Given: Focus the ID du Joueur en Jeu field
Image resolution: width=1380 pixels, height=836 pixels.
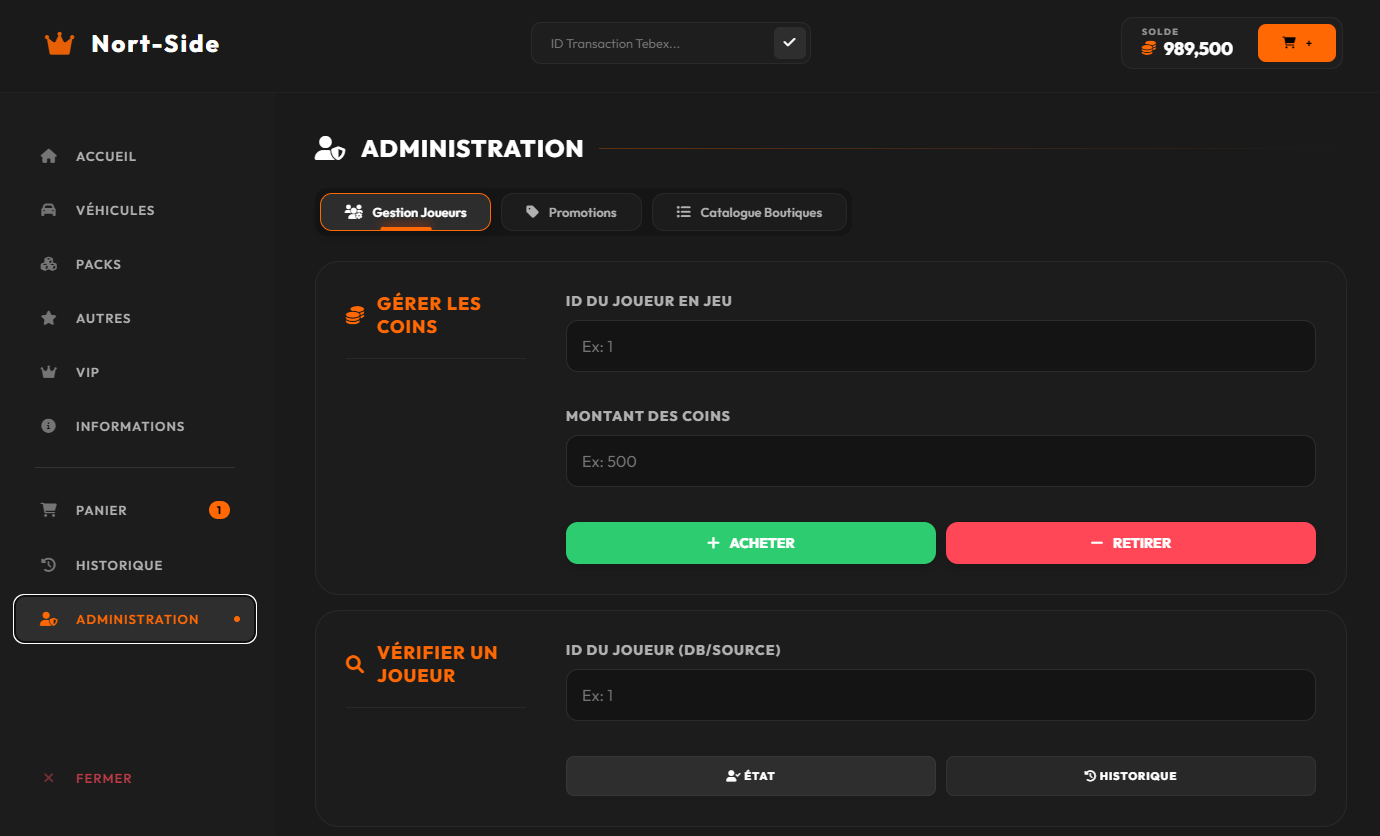Looking at the screenshot, I should (941, 346).
